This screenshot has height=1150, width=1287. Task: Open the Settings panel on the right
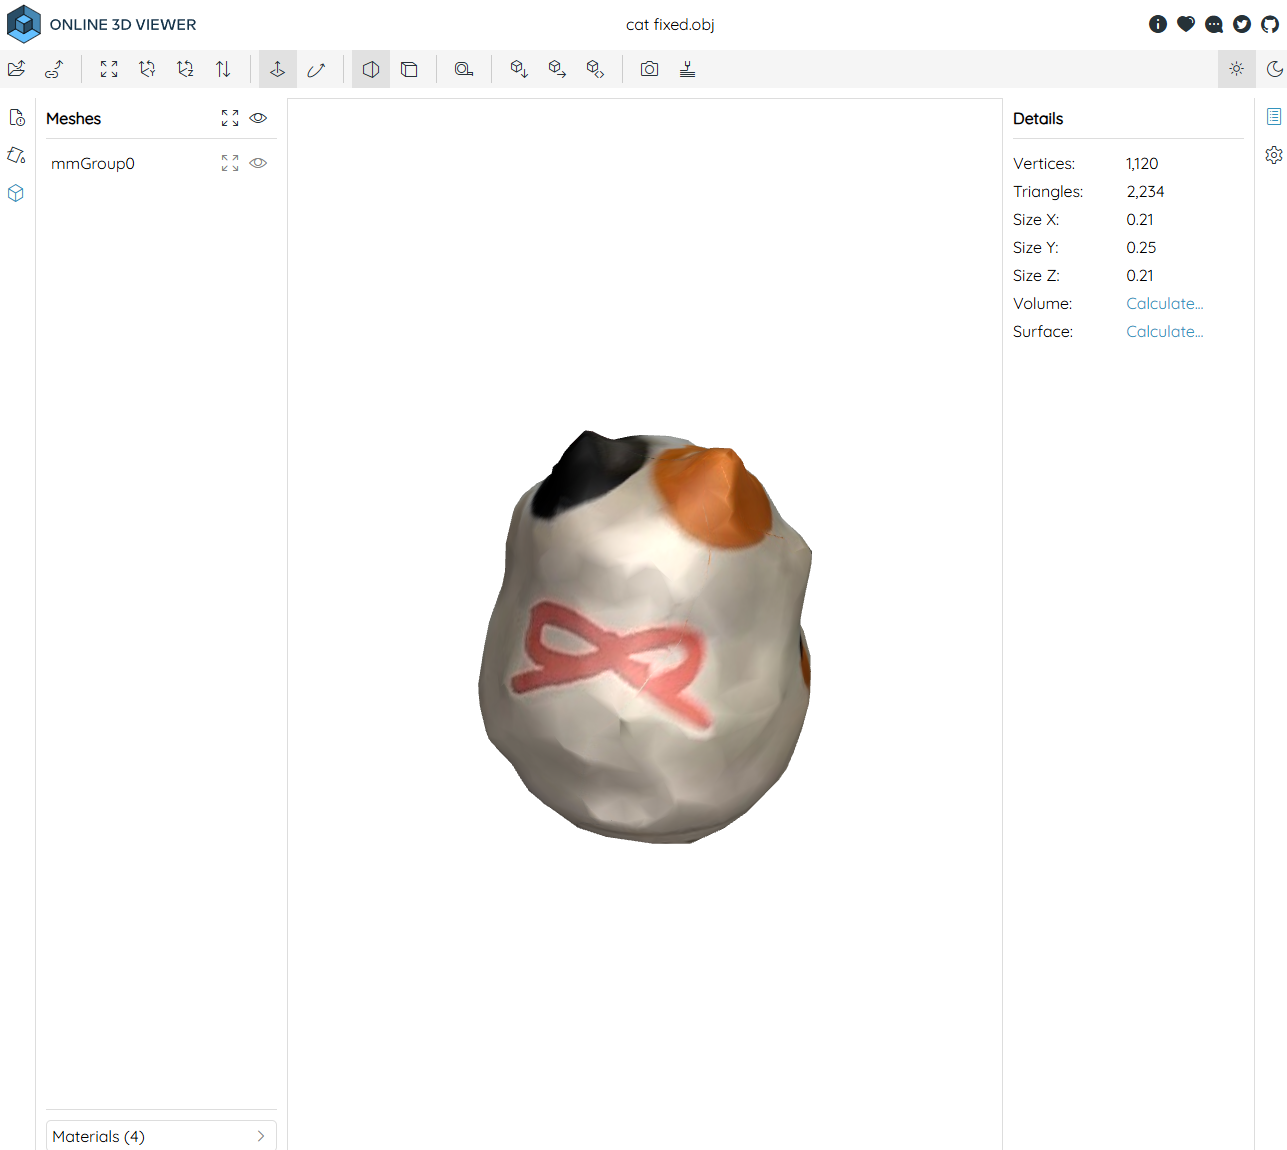click(x=1273, y=155)
